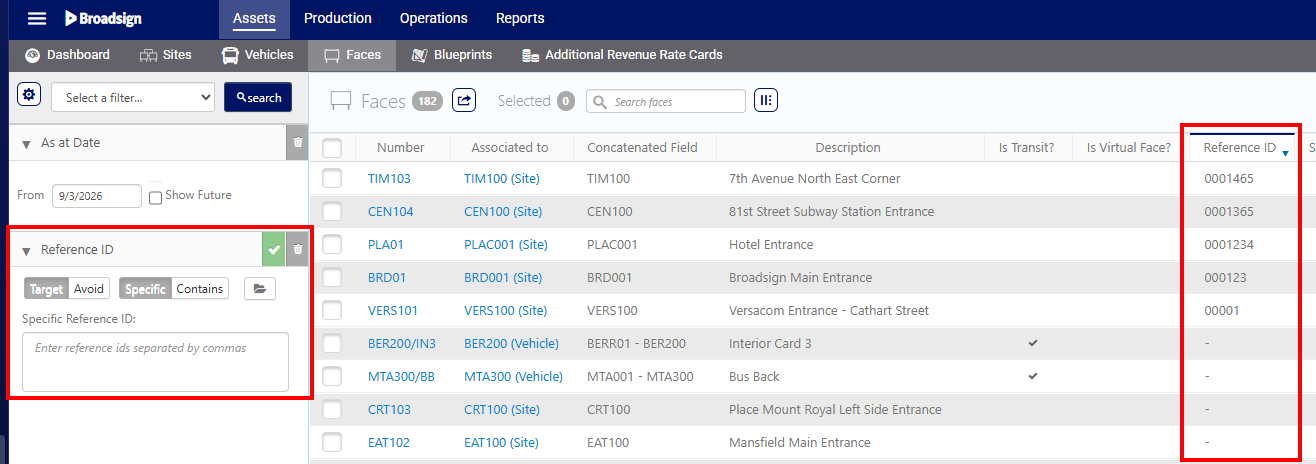Collapse the Reference ID filter section
Screen dimensions: 1316x464
[x=26, y=251]
